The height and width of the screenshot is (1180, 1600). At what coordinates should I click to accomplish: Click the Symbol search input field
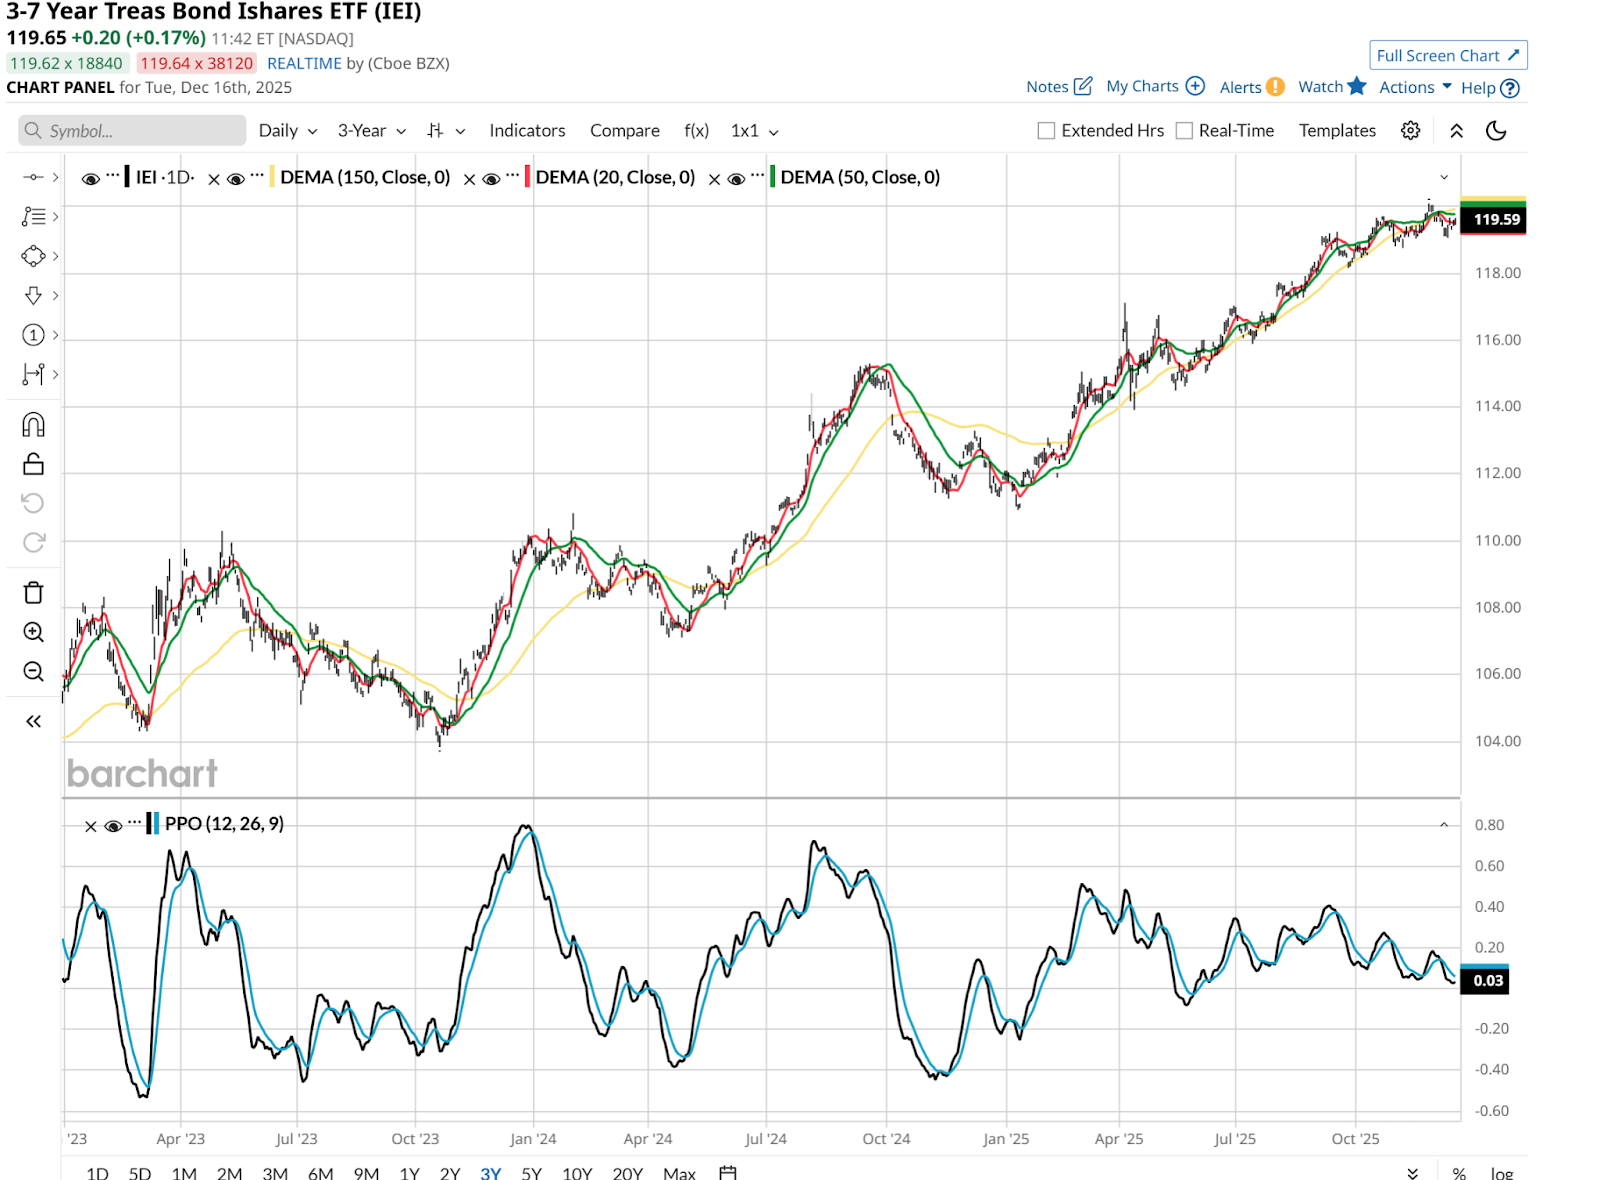(132, 131)
